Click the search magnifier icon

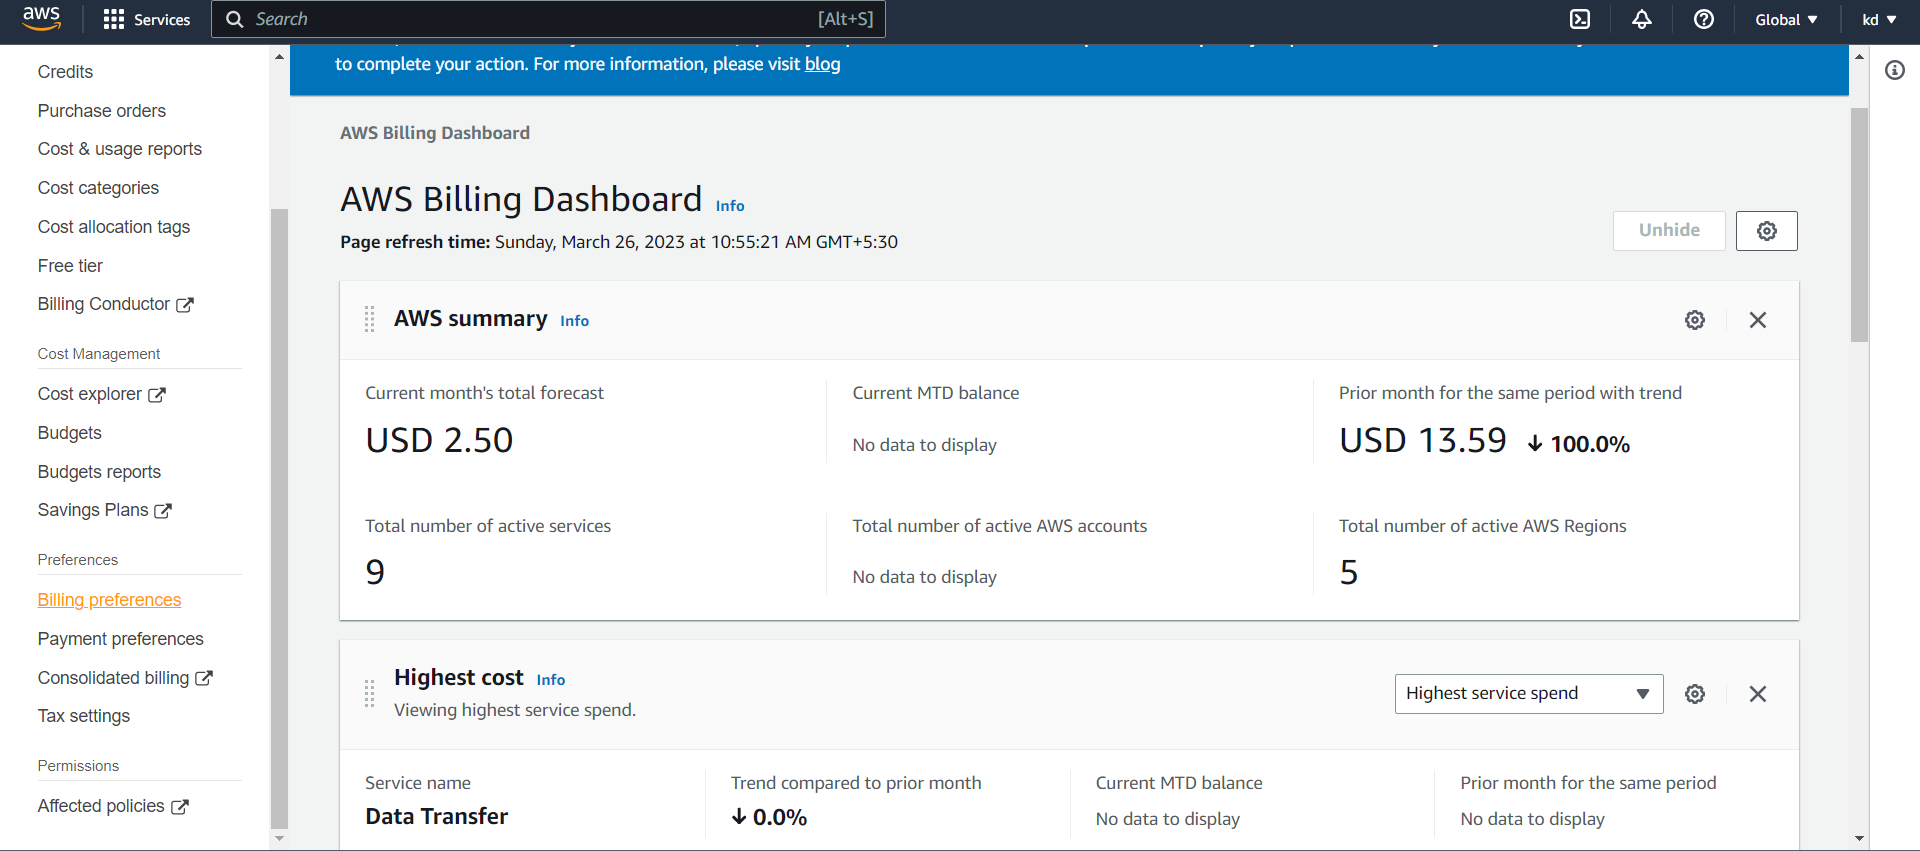[x=234, y=19]
